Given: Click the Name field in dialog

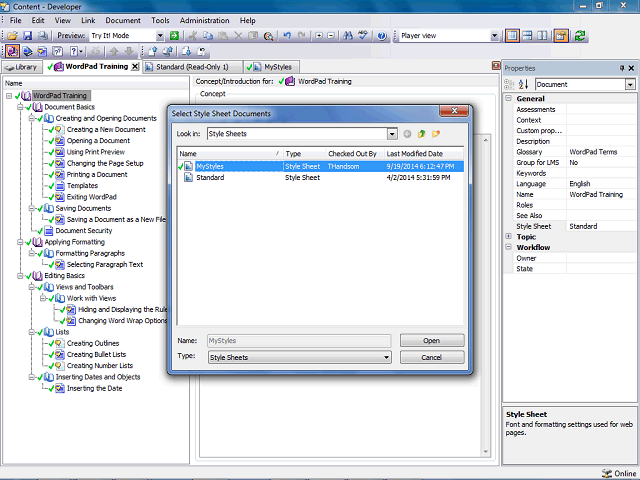Looking at the screenshot, I should coord(299,341).
